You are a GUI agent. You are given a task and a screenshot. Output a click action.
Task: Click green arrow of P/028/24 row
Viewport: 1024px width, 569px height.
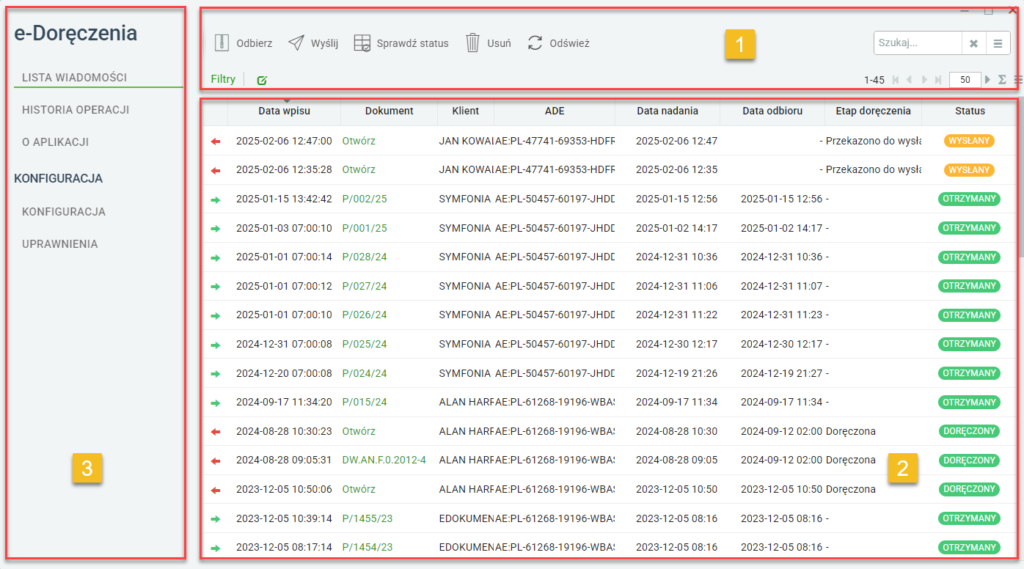click(x=216, y=258)
